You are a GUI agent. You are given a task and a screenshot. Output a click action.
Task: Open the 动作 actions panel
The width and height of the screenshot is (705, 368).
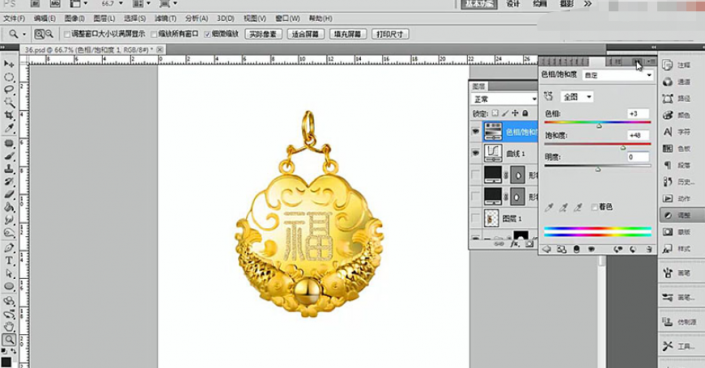tap(678, 198)
